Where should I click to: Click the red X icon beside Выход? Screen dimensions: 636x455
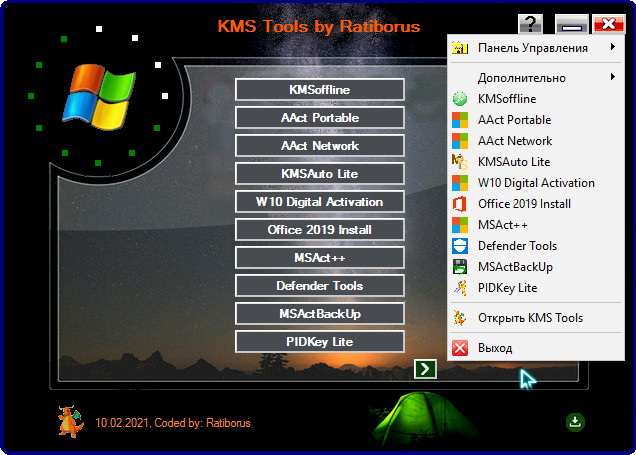tap(460, 348)
